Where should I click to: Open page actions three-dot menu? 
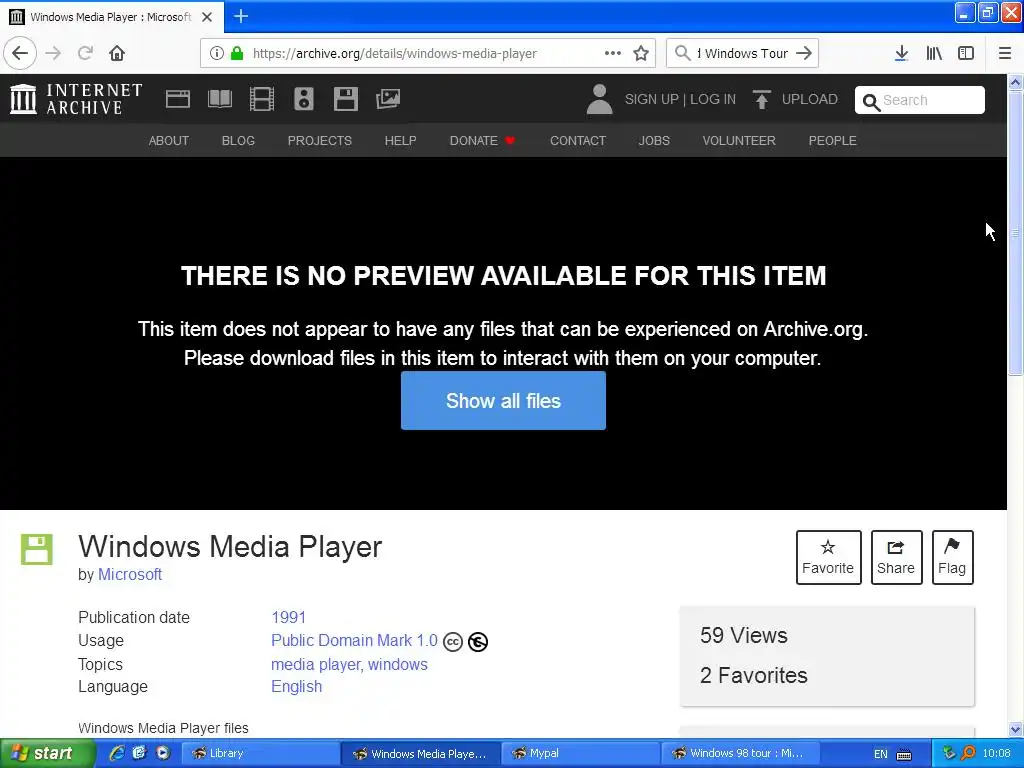click(x=613, y=54)
